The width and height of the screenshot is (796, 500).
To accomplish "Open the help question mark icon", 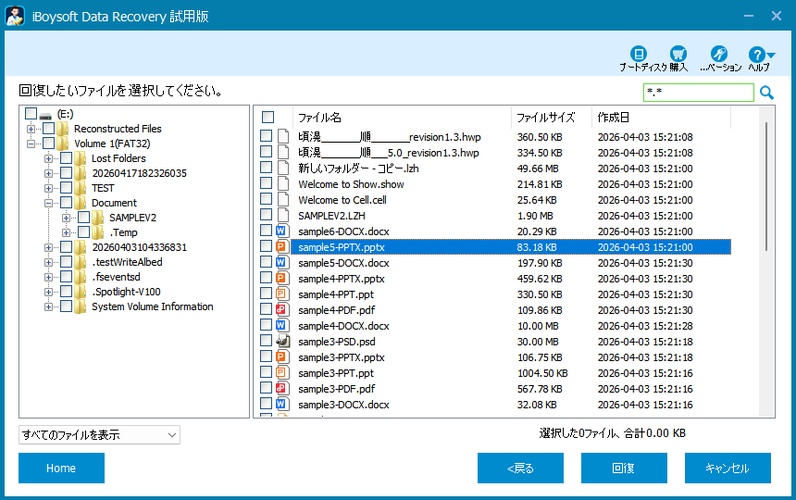I will (756, 54).
